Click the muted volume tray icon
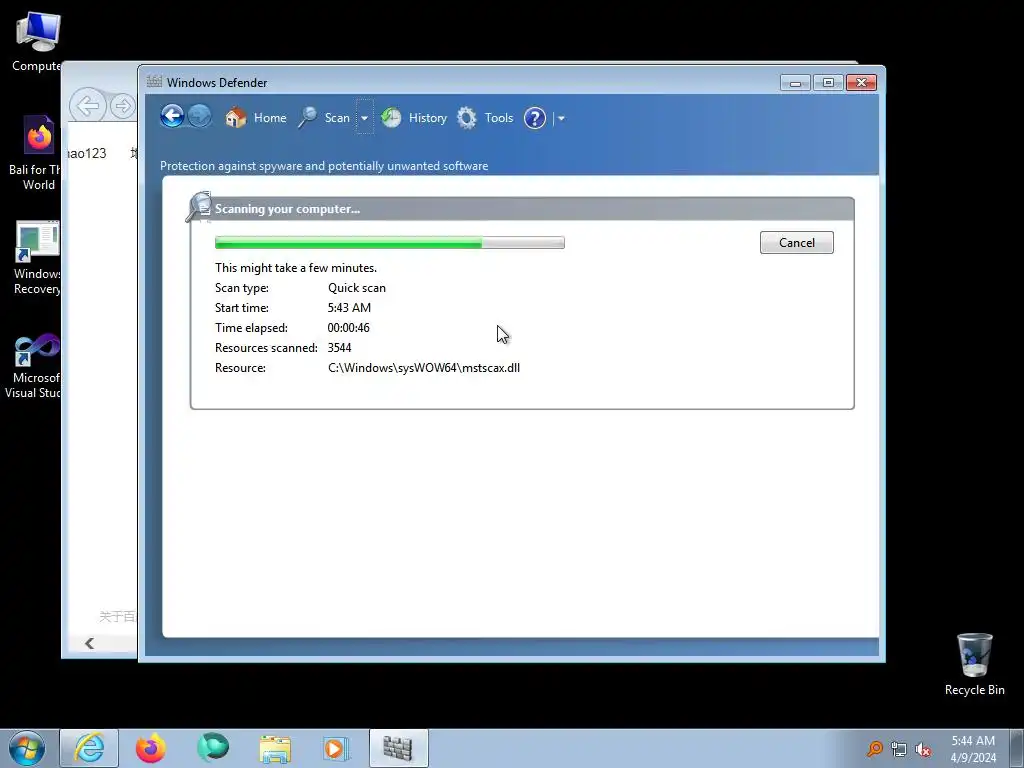 point(923,749)
